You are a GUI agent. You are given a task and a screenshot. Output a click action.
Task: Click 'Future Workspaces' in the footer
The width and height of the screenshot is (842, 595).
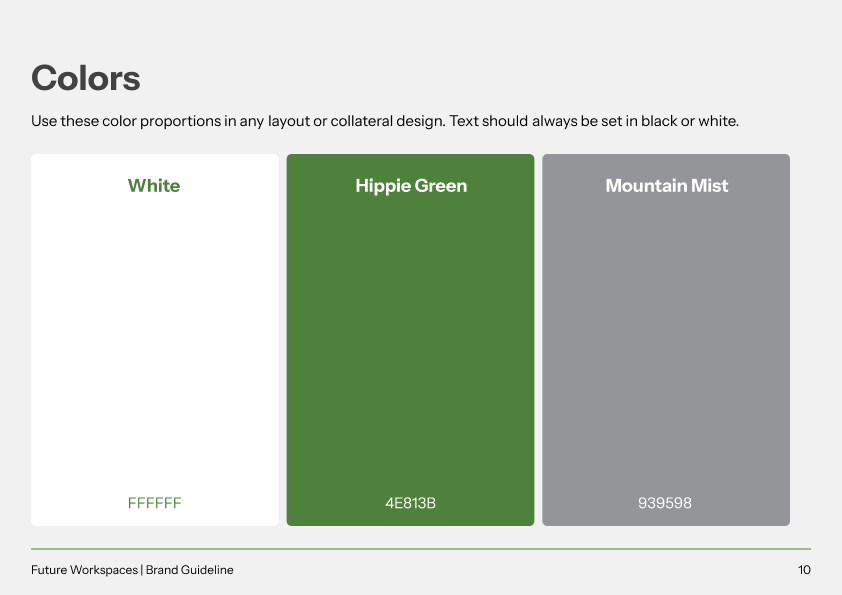coord(85,570)
